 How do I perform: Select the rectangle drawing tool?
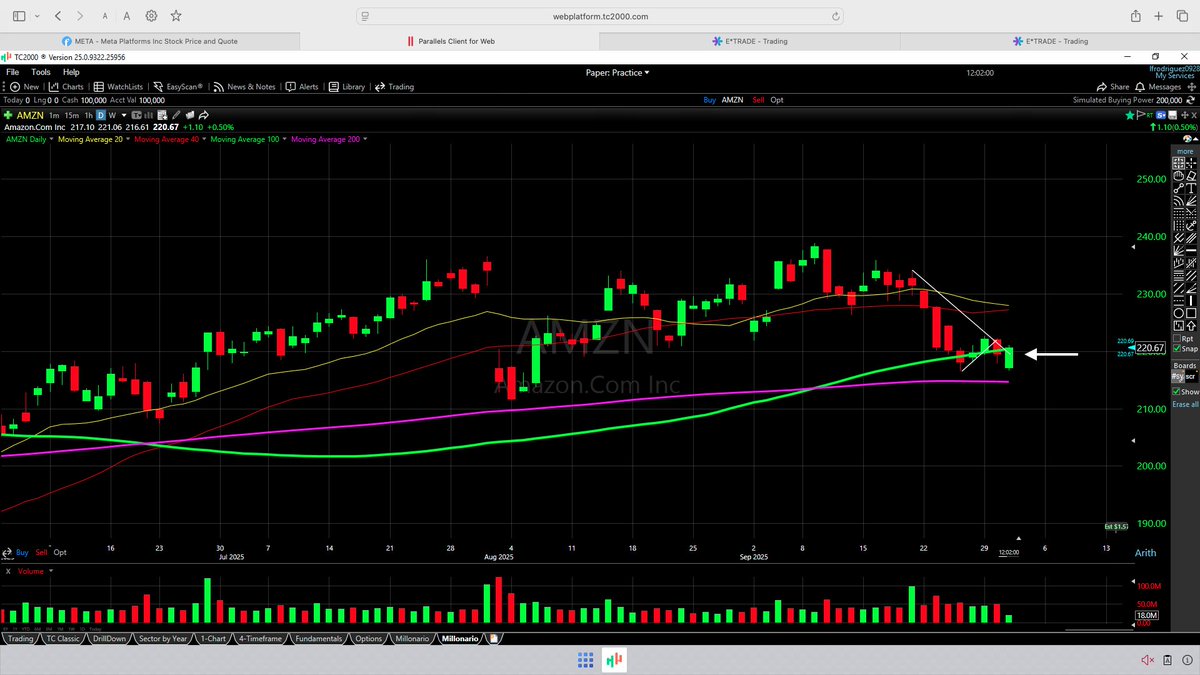coord(1191,312)
